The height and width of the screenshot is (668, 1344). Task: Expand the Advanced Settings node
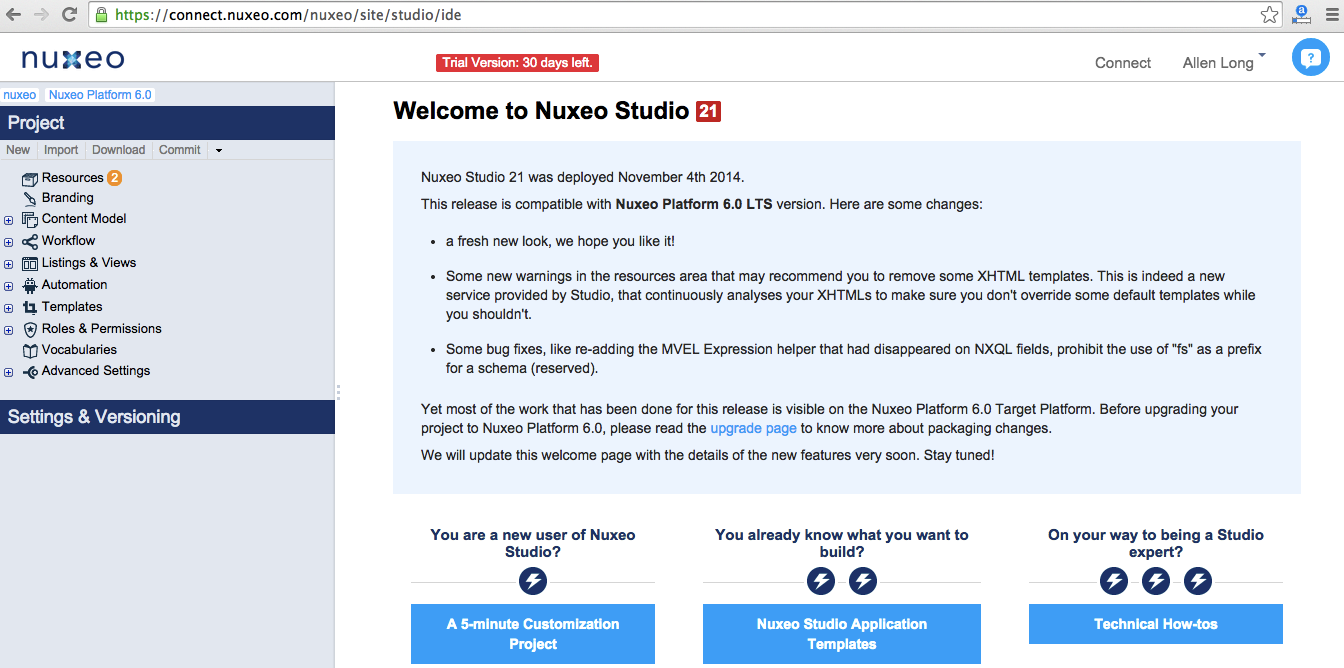tap(9, 373)
